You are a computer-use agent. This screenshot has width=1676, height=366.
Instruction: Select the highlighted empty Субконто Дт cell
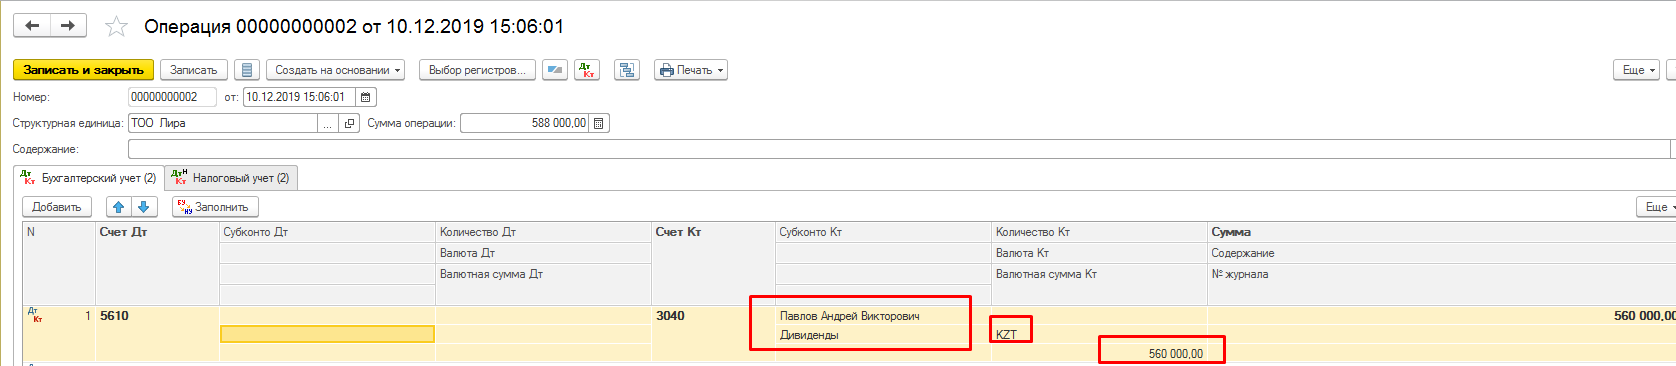(327, 334)
